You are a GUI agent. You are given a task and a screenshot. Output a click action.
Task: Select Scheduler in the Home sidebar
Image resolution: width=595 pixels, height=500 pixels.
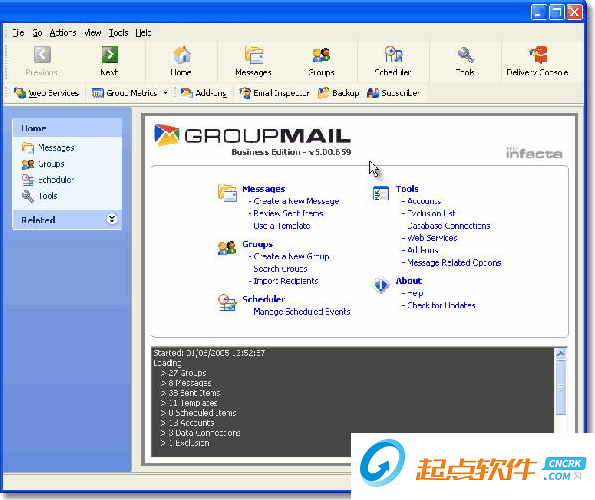(x=48, y=180)
